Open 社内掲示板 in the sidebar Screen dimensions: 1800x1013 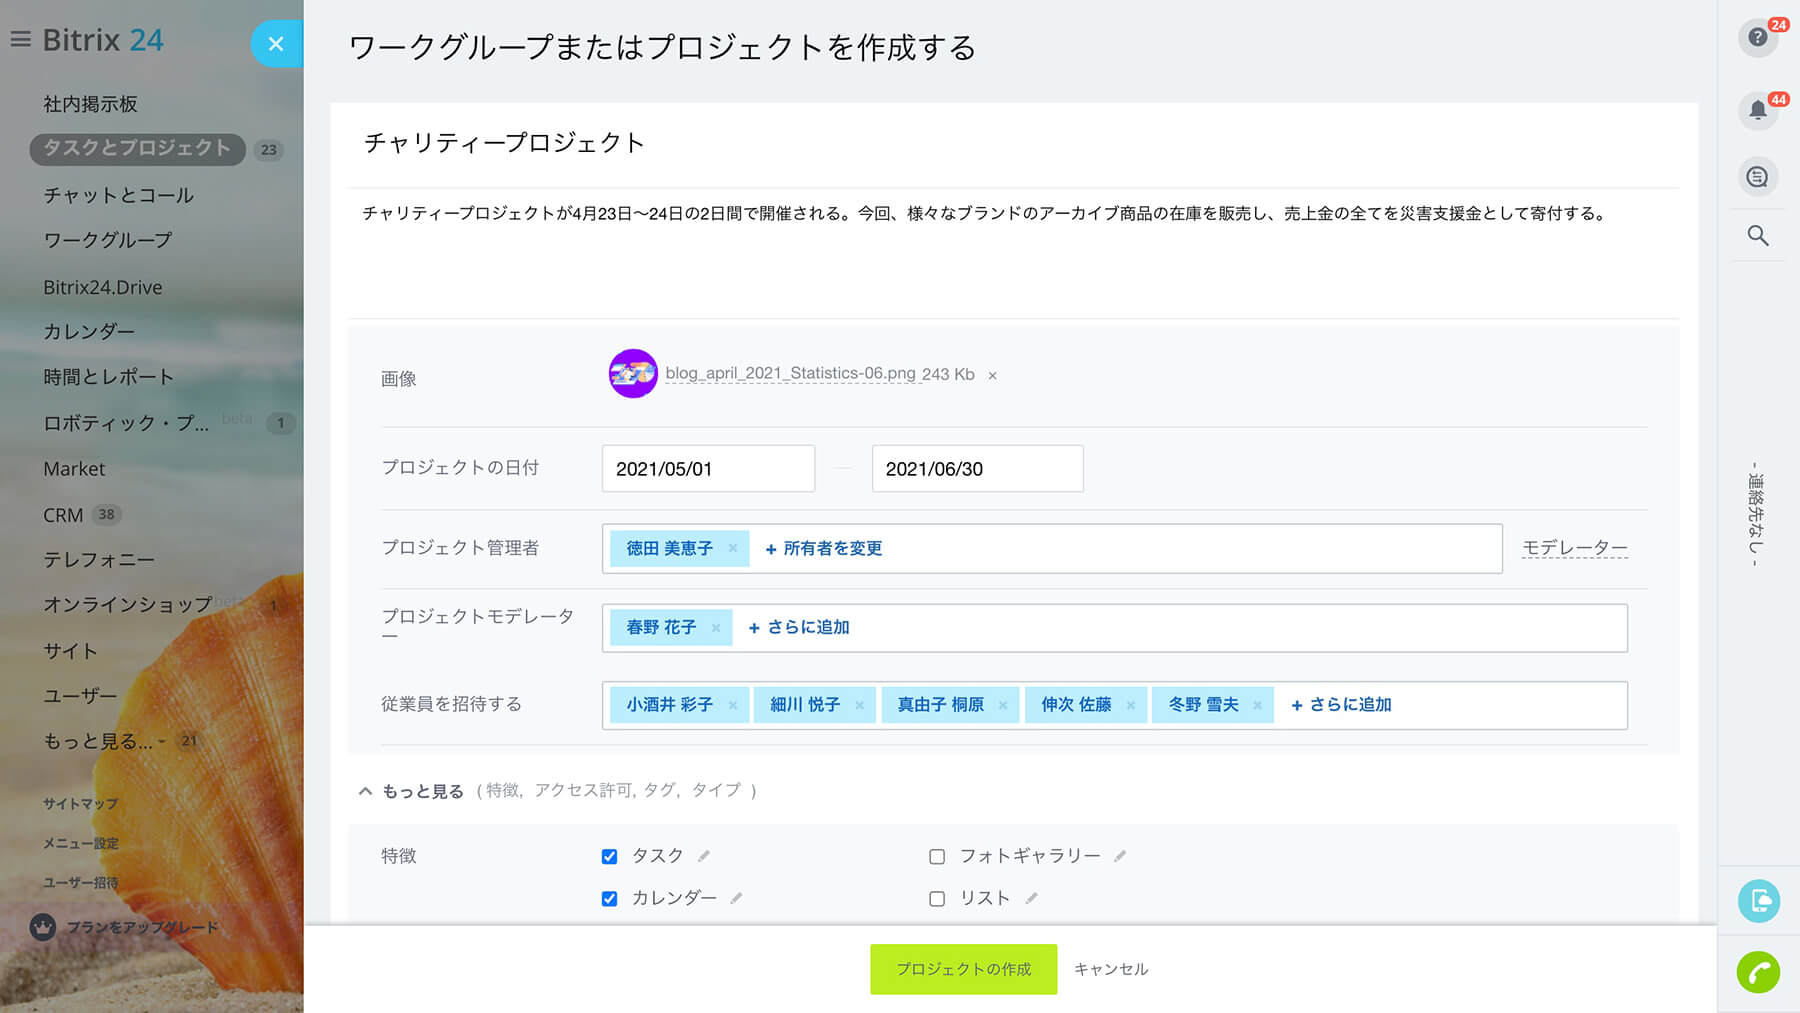pyautogui.click(x=90, y=104)
